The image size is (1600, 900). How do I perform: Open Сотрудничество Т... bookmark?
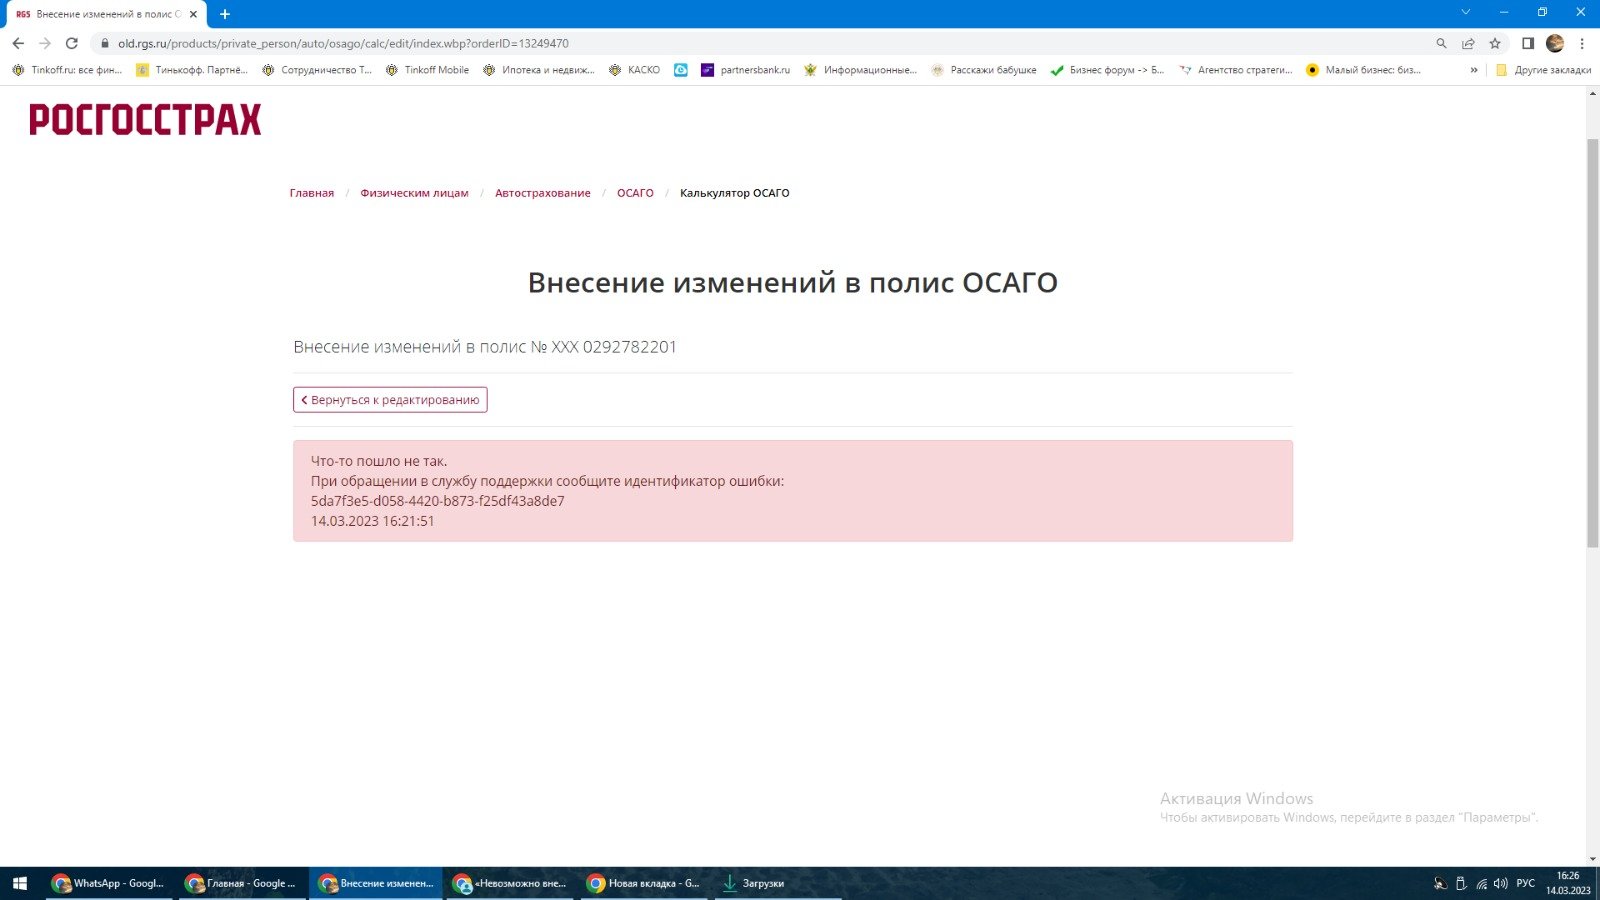[x=317, y=70]
